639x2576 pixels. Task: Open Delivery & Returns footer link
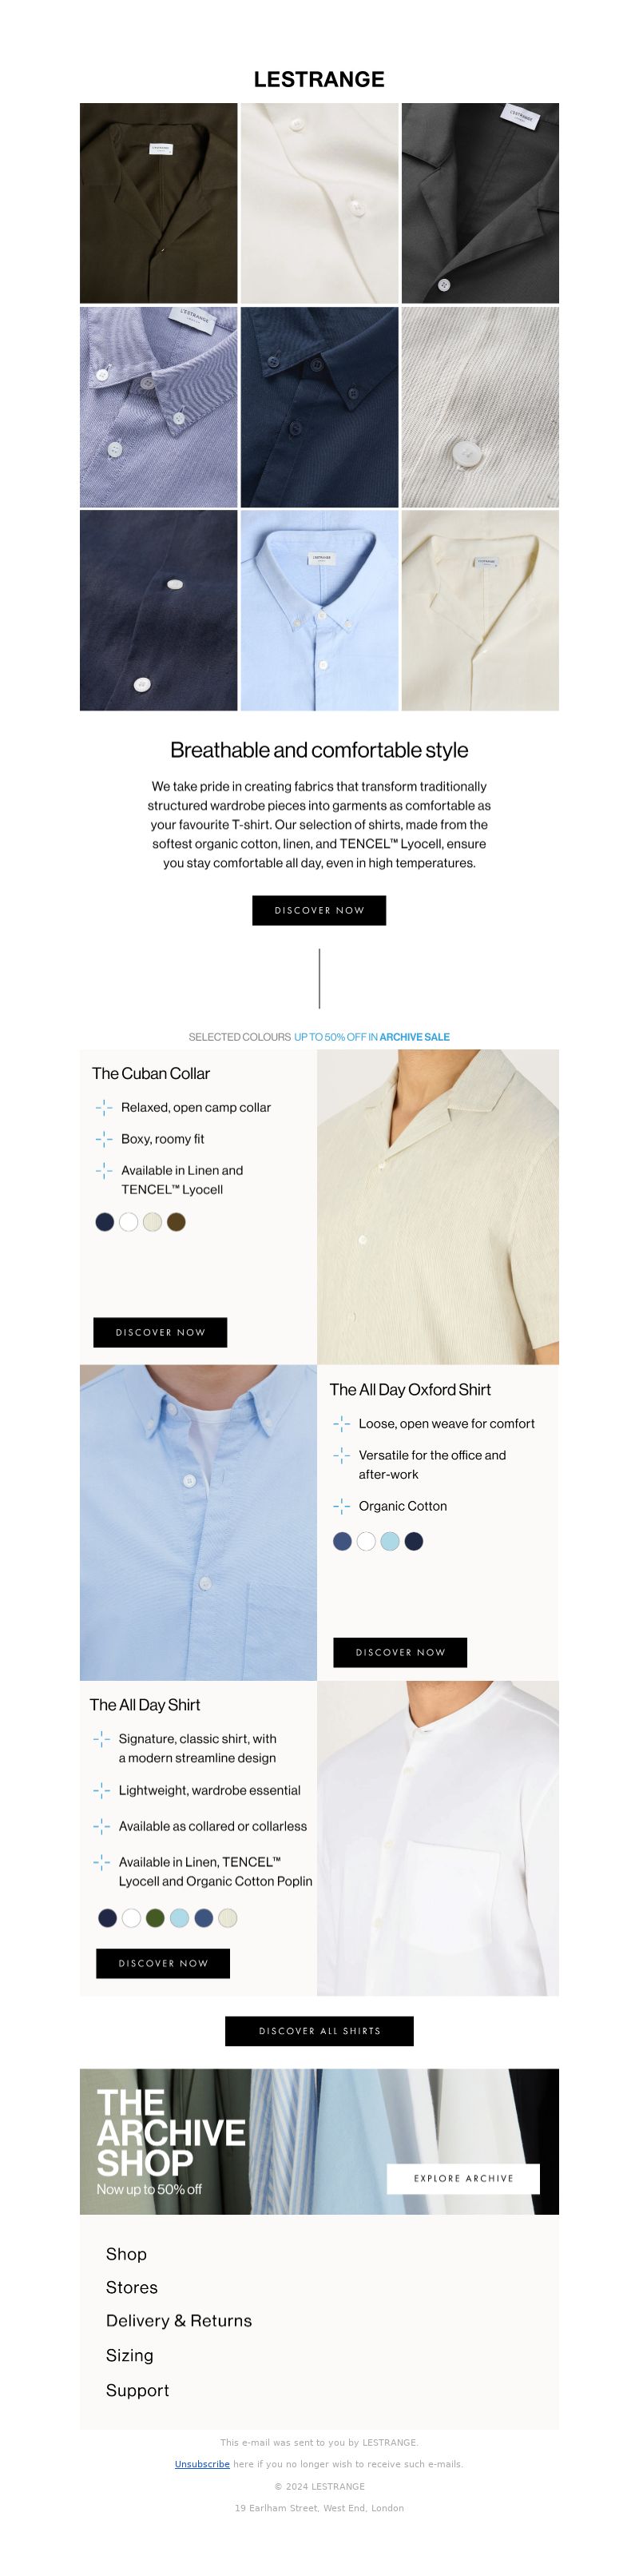[179, 2321]
